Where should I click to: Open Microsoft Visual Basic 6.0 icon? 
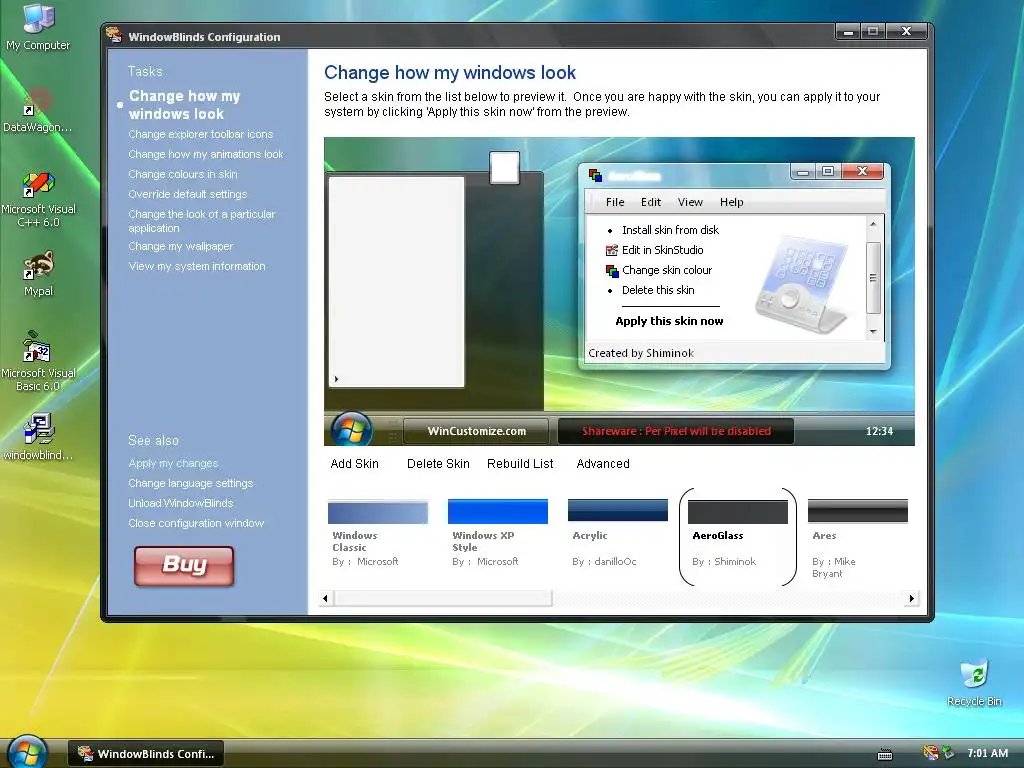pyautogui.click(x=38, y=361)
